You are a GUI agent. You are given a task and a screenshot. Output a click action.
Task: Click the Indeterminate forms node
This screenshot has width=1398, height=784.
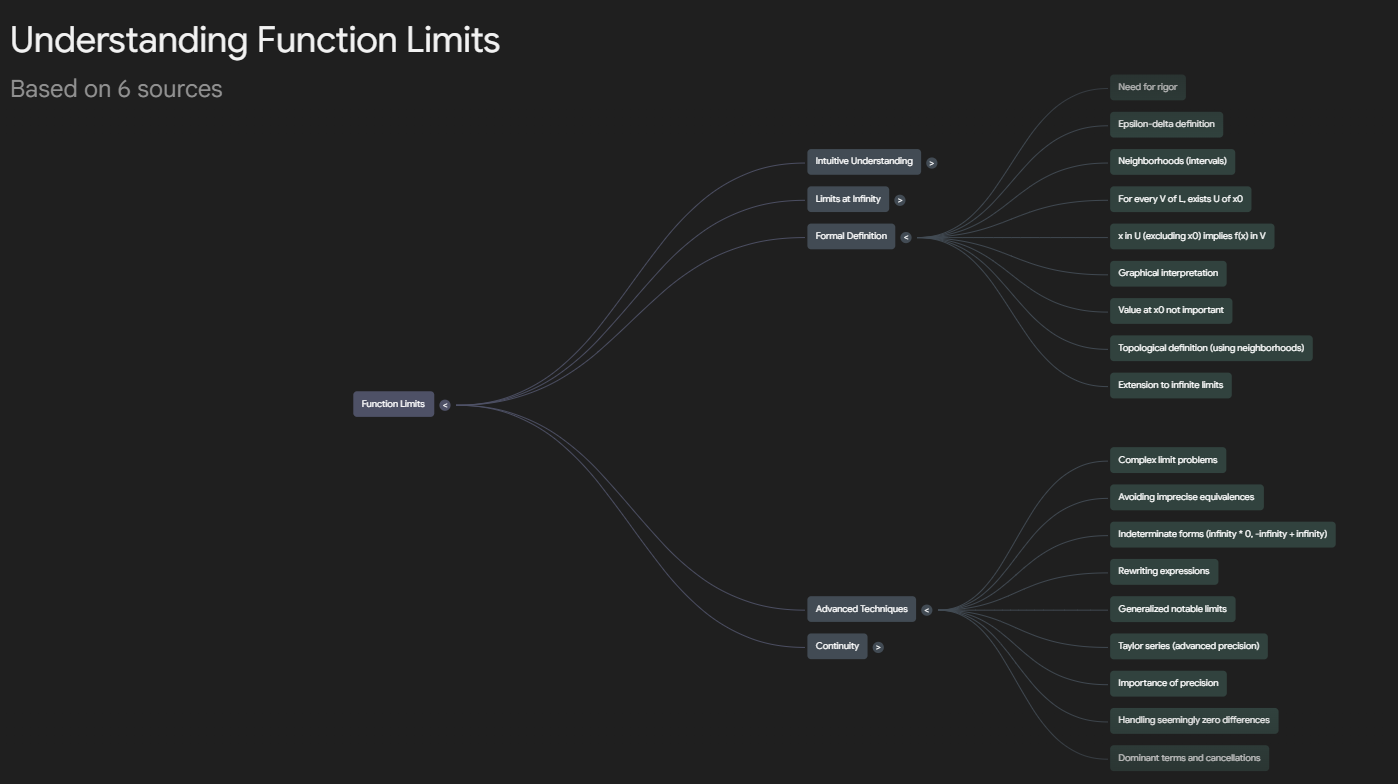pyautogui.click(x=1222, y=534)
